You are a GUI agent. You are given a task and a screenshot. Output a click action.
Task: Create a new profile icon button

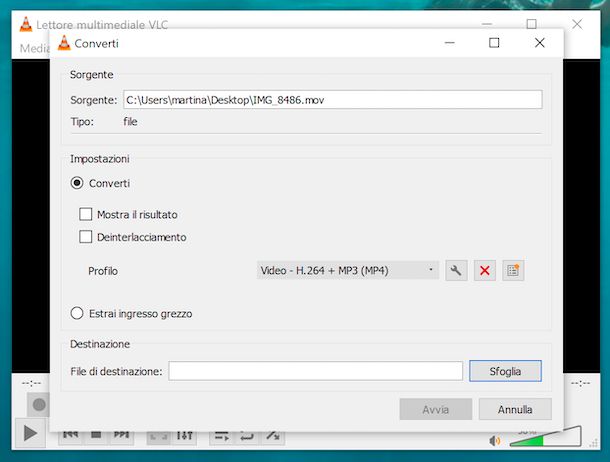tap(513, 270)
